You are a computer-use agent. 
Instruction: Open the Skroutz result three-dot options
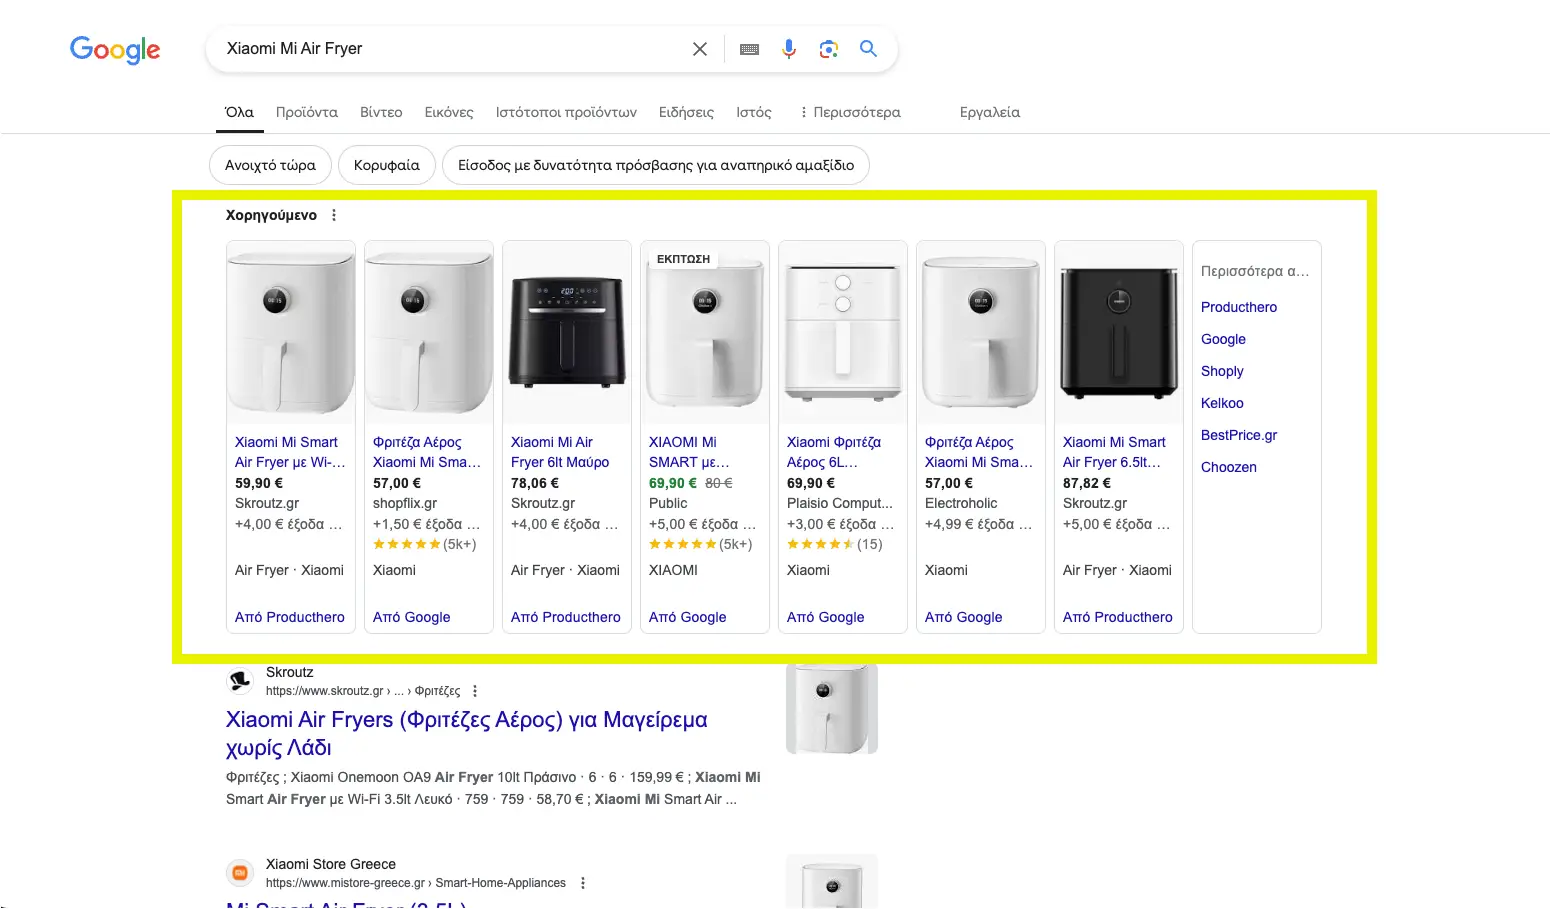(x=475, y=691)
